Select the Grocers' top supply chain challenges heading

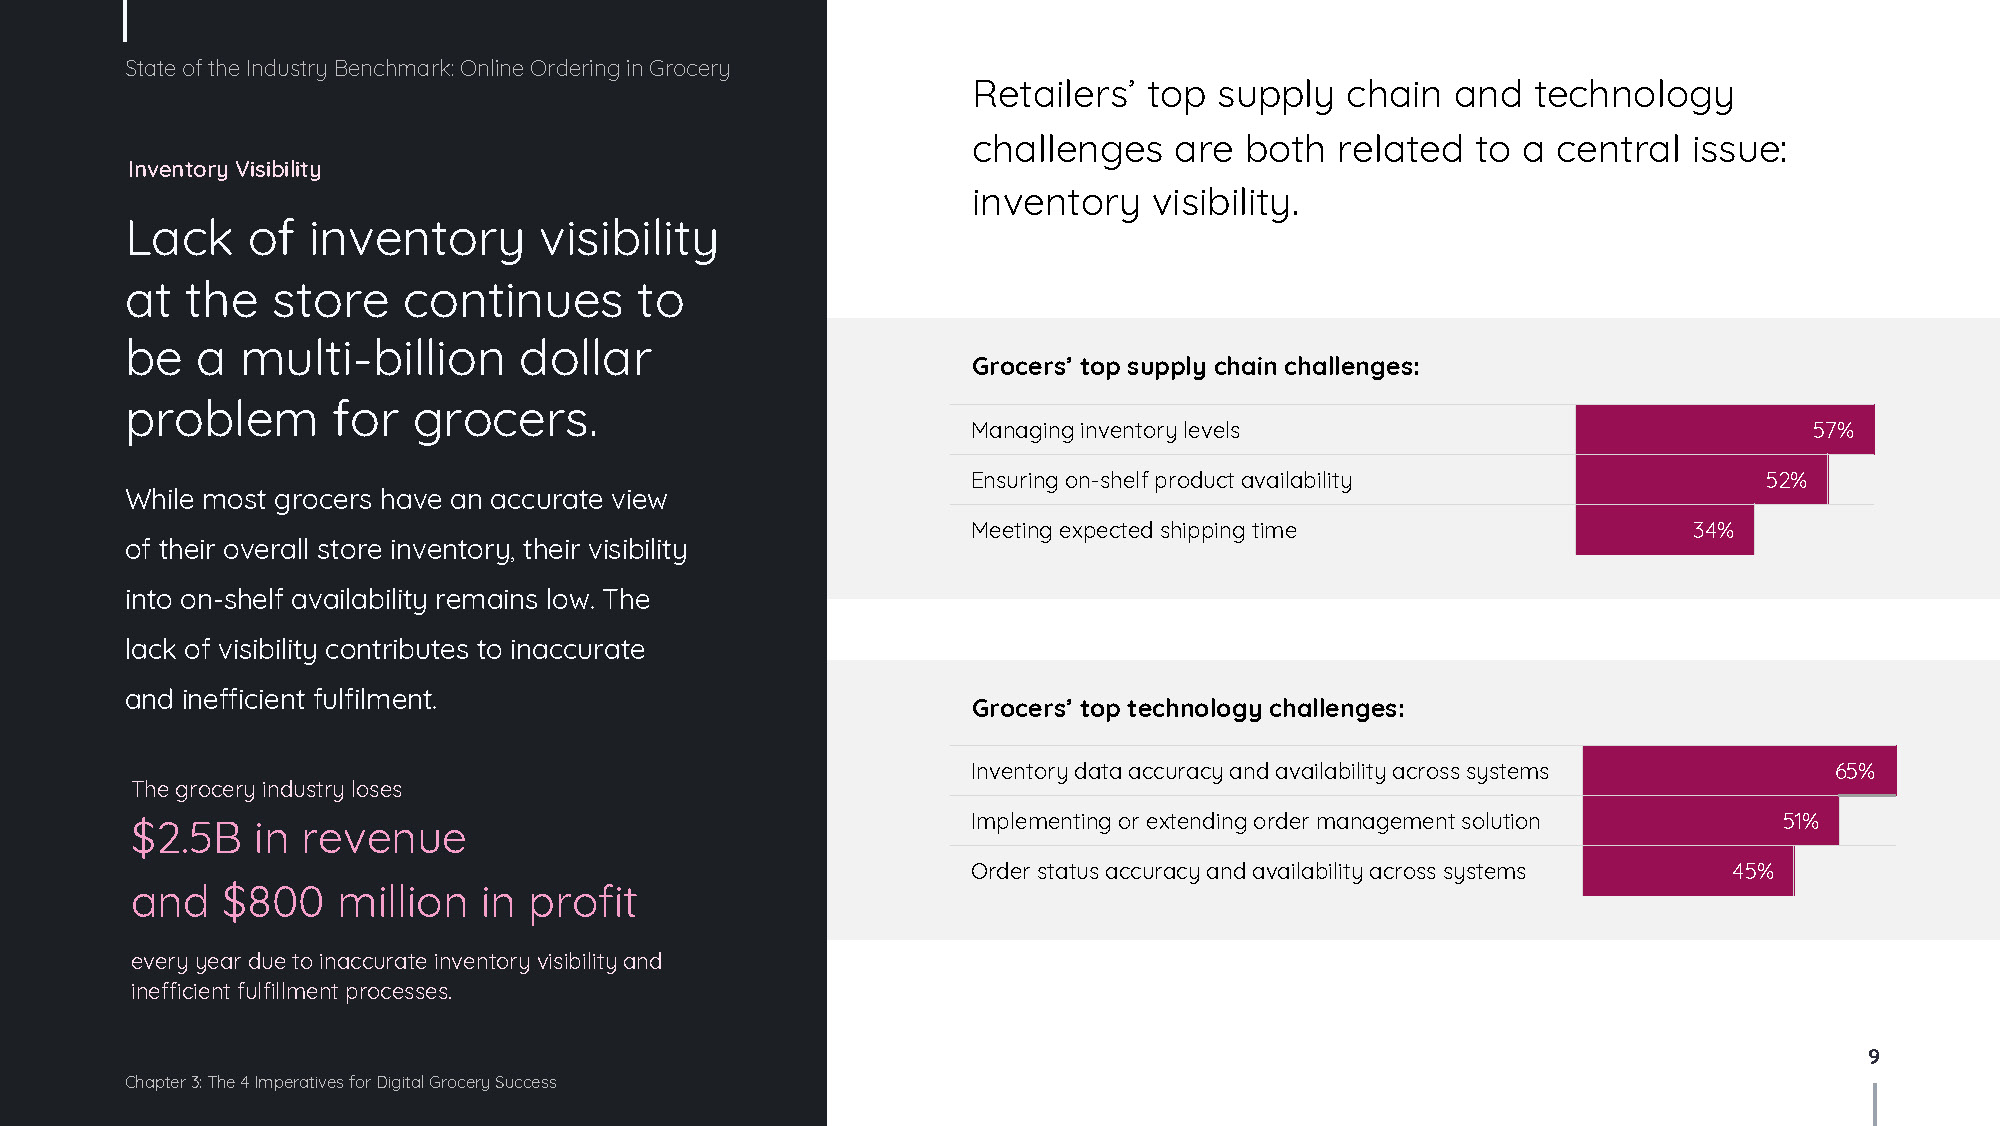1195,367
